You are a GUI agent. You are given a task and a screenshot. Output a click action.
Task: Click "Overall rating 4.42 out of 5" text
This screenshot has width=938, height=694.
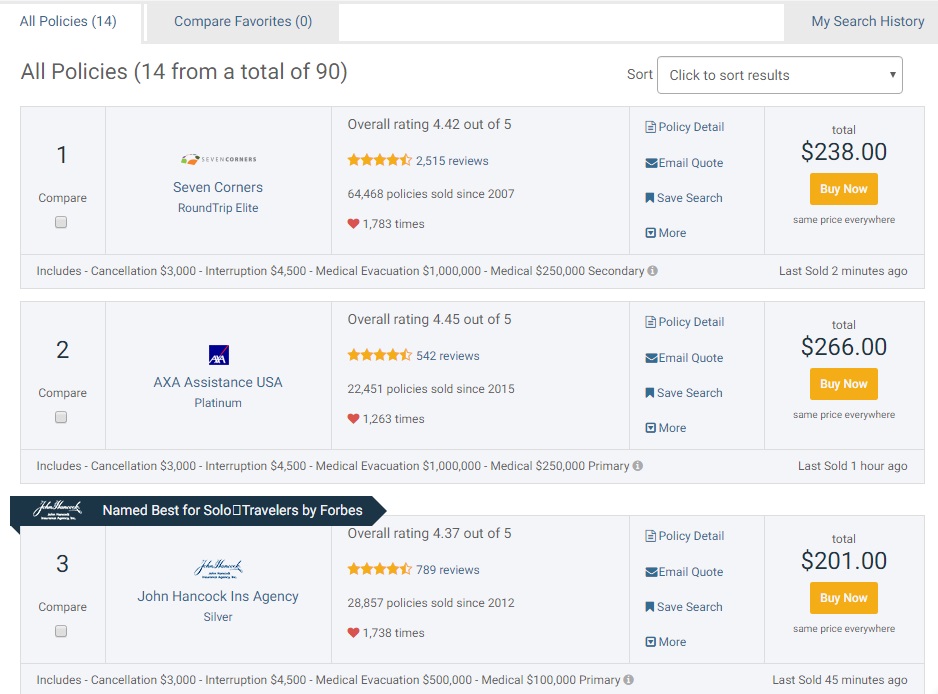tap(430, 124)
